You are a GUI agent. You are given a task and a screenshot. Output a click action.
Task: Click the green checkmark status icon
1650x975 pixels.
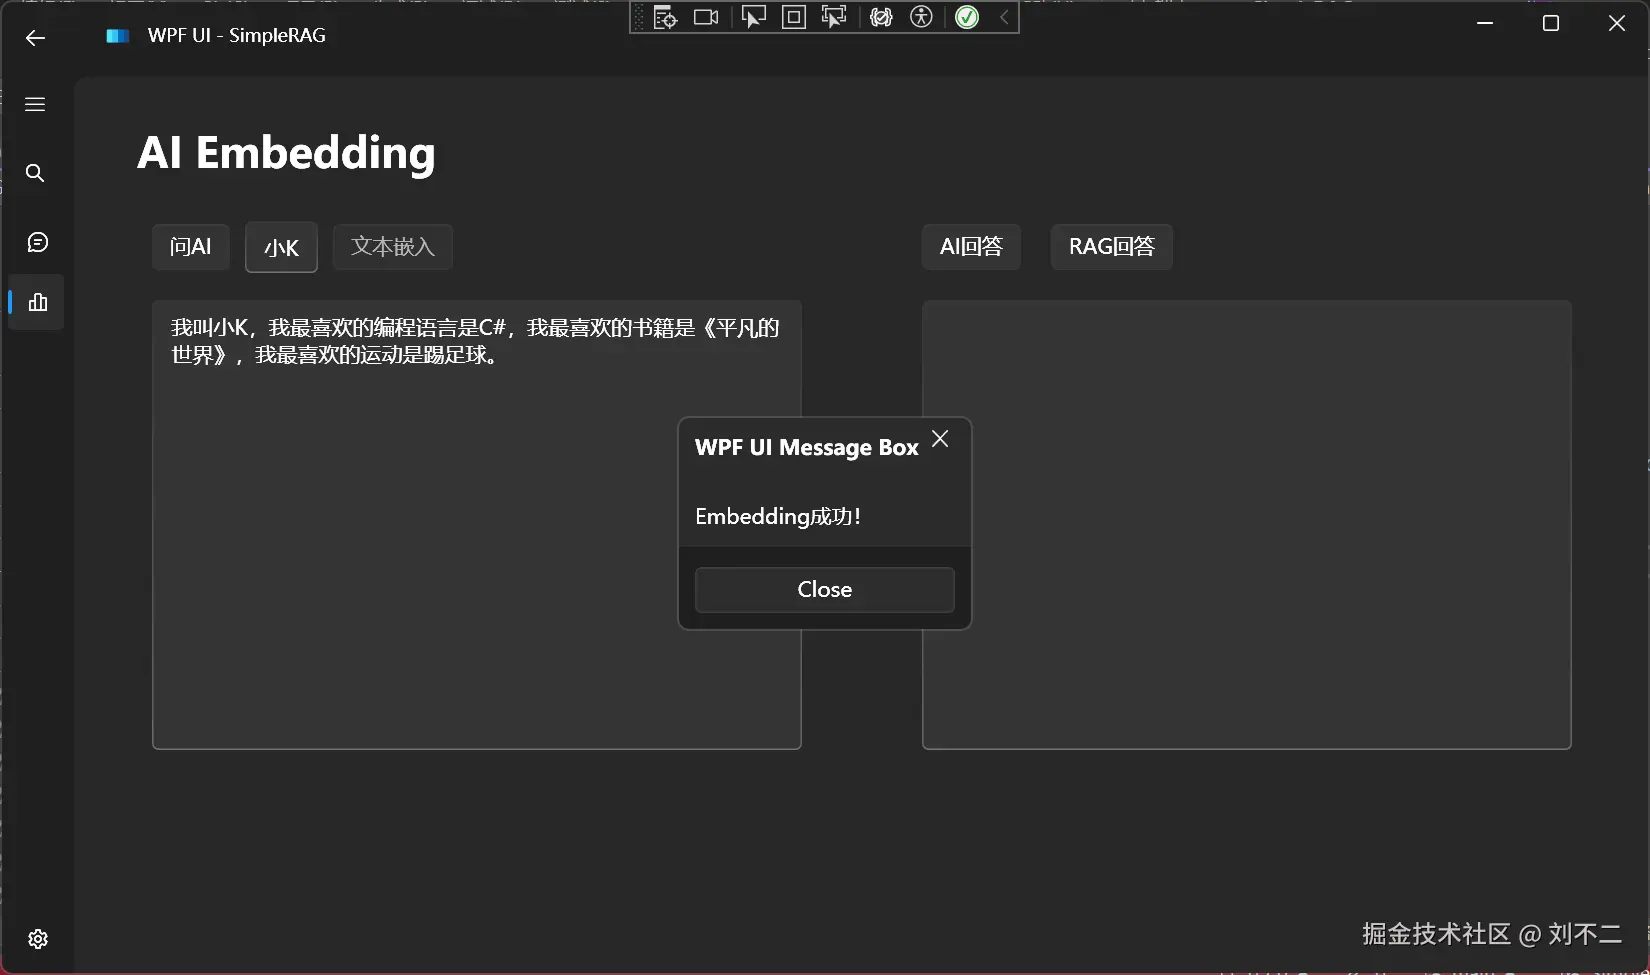[x=967, y=18]
